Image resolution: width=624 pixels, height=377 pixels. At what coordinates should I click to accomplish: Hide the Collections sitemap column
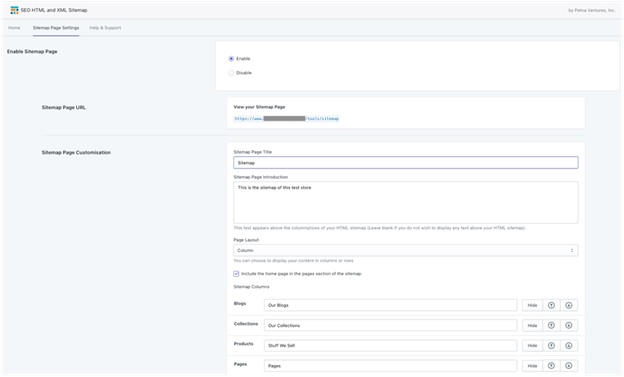pyautogui.click(x=532, y=326)
